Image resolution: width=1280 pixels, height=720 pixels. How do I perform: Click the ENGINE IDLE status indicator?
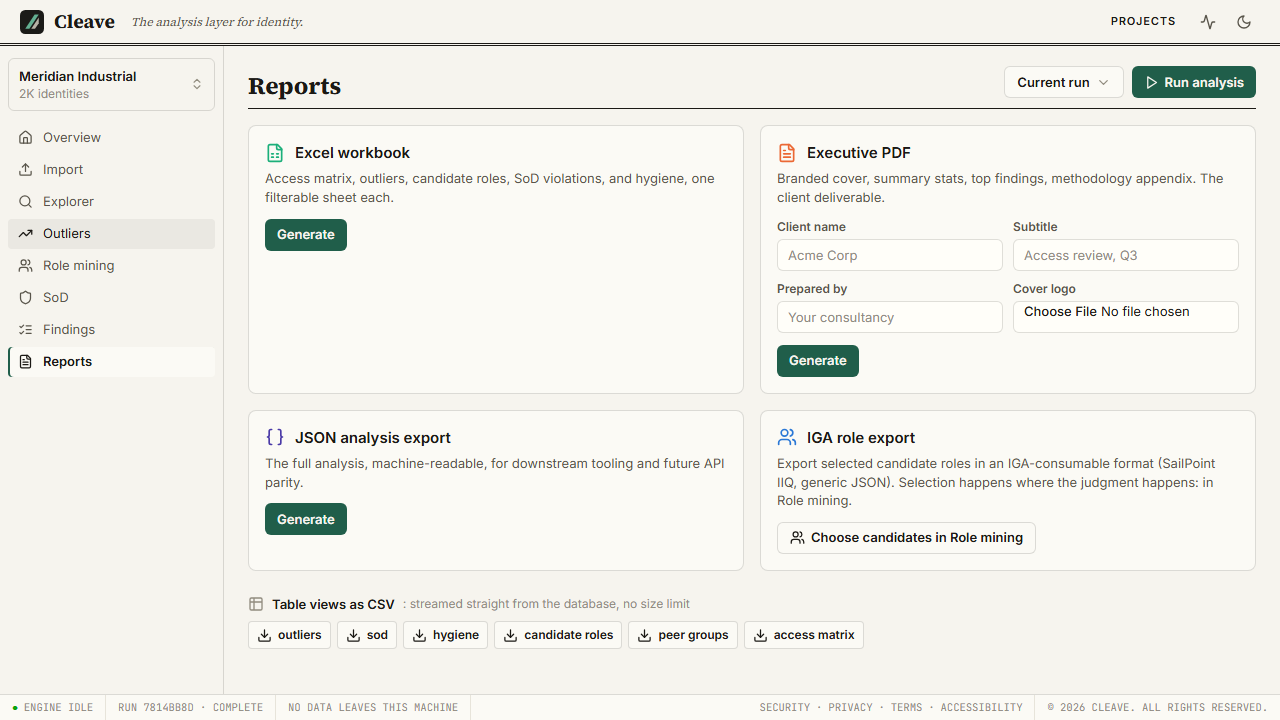pyautogui.click(x=53, y=707)
